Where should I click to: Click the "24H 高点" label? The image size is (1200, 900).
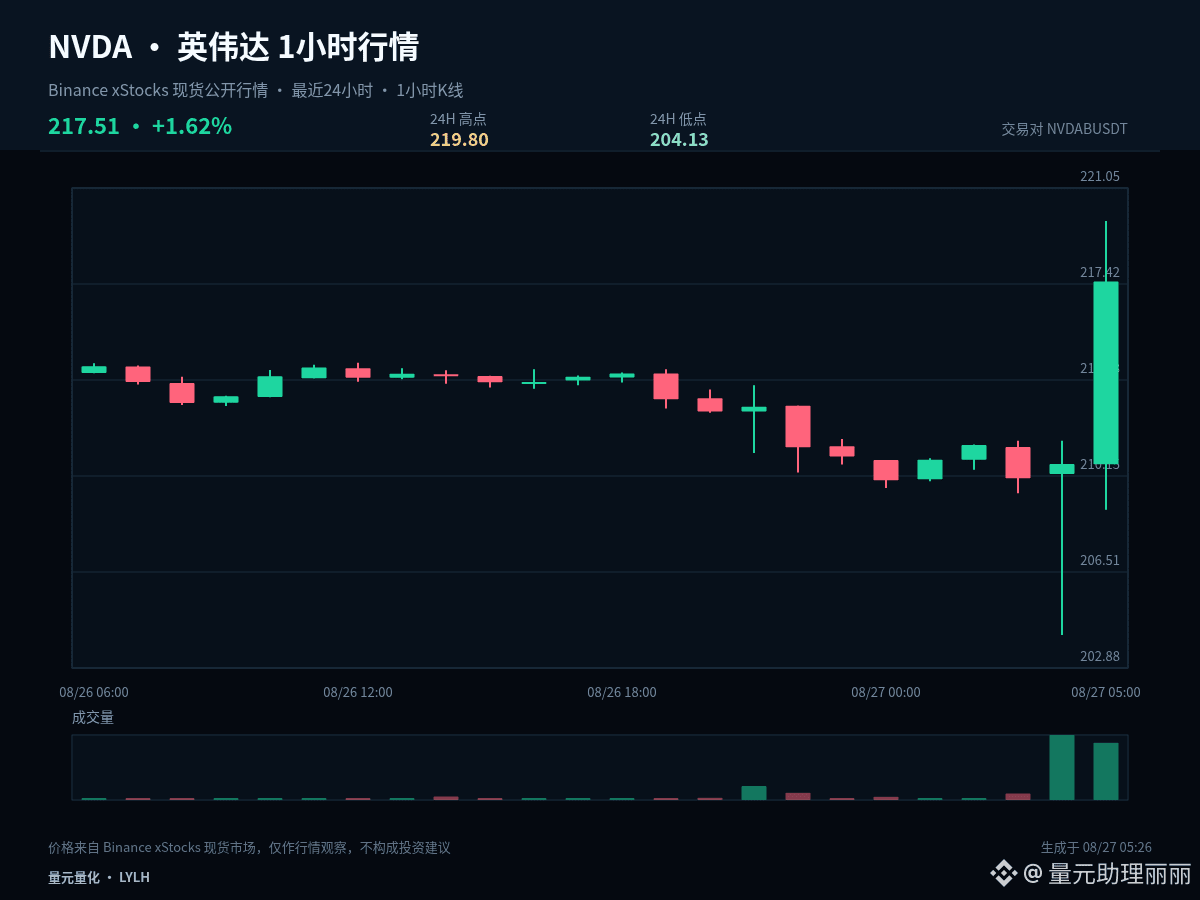(458, 119)
